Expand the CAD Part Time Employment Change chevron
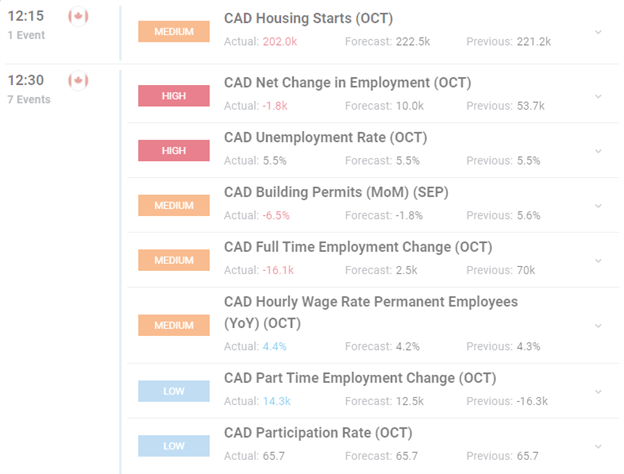The image size is (624, 474). tap(598, 392)
